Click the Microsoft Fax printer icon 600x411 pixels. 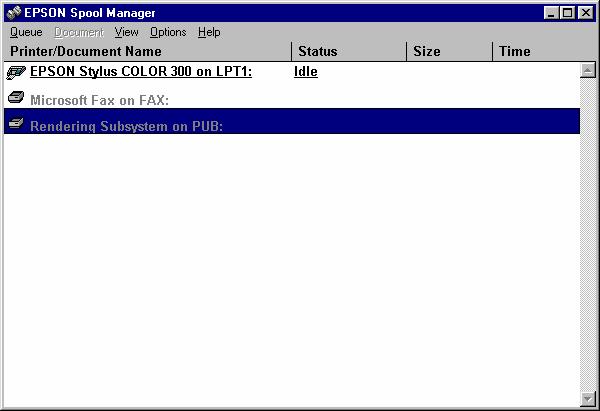click(16, 97)
